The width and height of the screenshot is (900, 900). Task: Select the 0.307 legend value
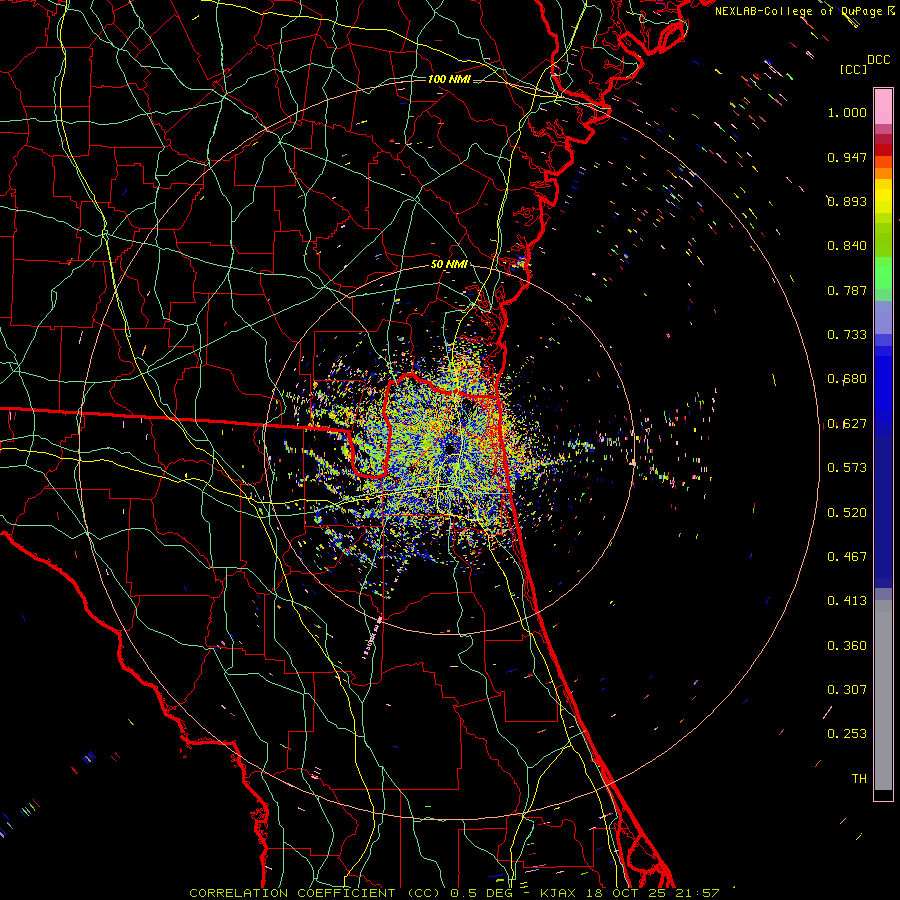pos(847,690)
